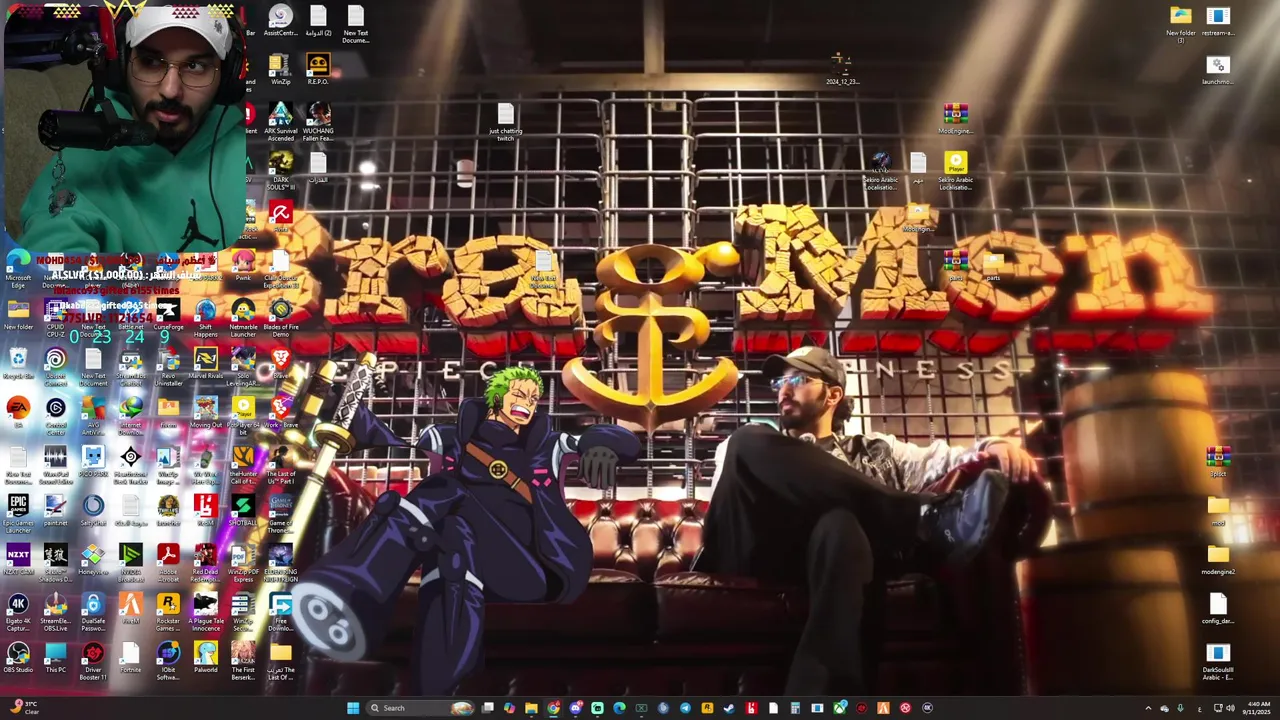Open the 'just chatting twitch' text file
Image resolution: width=1280 pixels, height=720 pixels.
pos(505,122)
